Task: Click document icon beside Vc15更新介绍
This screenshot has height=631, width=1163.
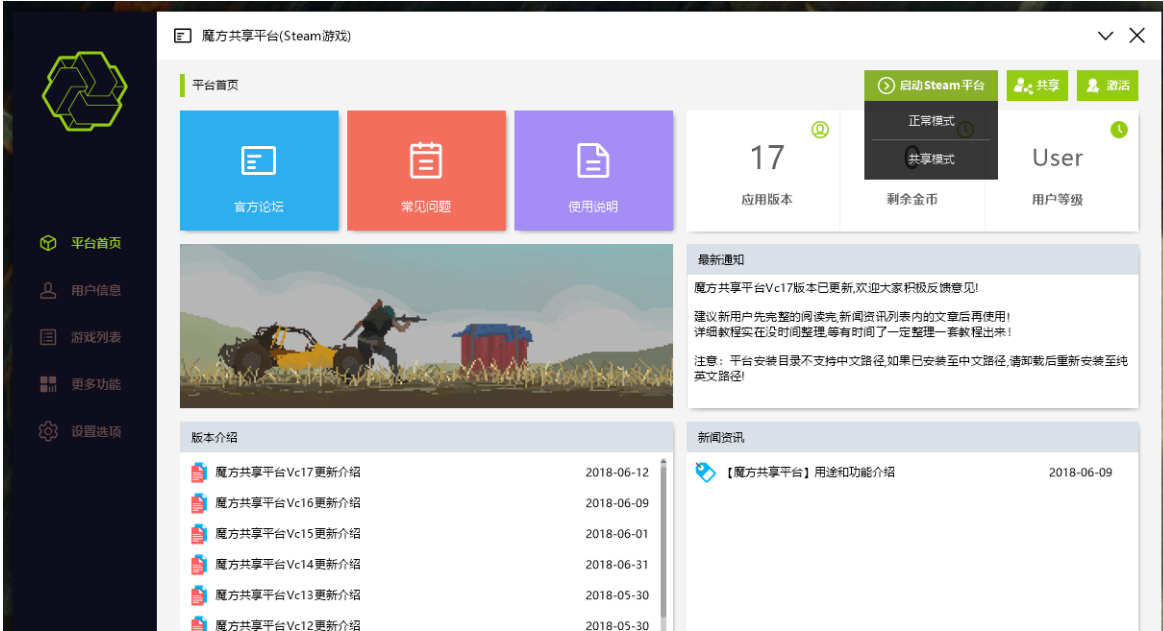Action: pyautogui.click(x=198, y=534)
